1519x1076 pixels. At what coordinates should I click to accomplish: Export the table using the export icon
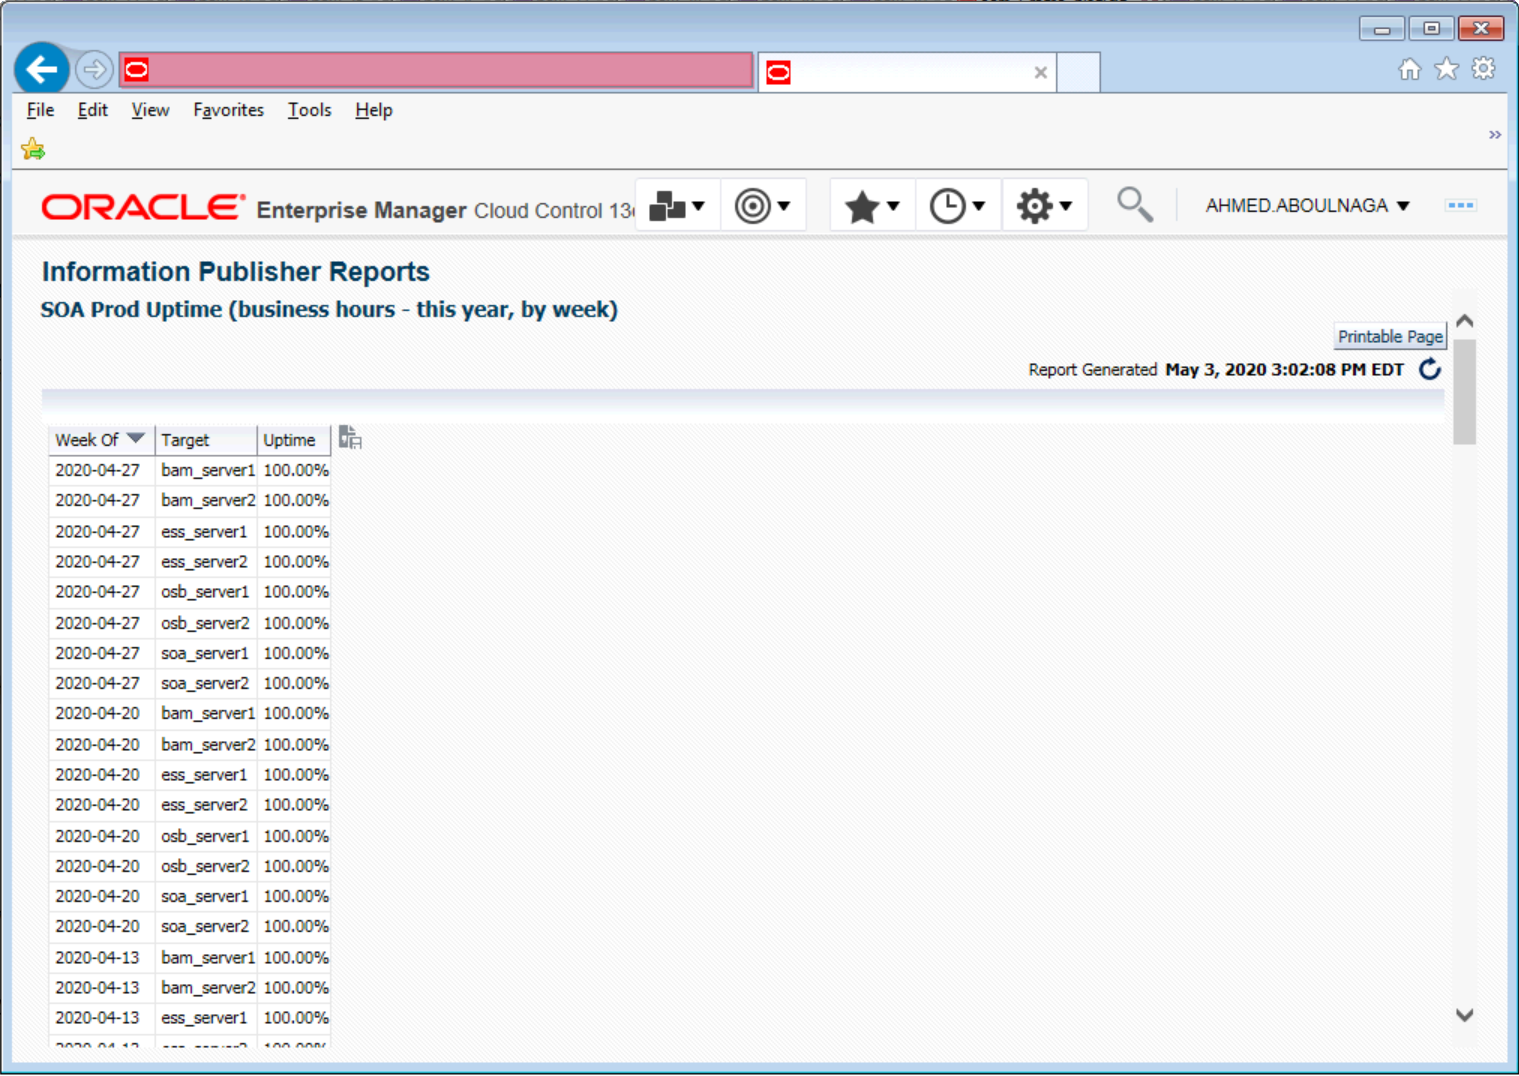tap(350, 437)
